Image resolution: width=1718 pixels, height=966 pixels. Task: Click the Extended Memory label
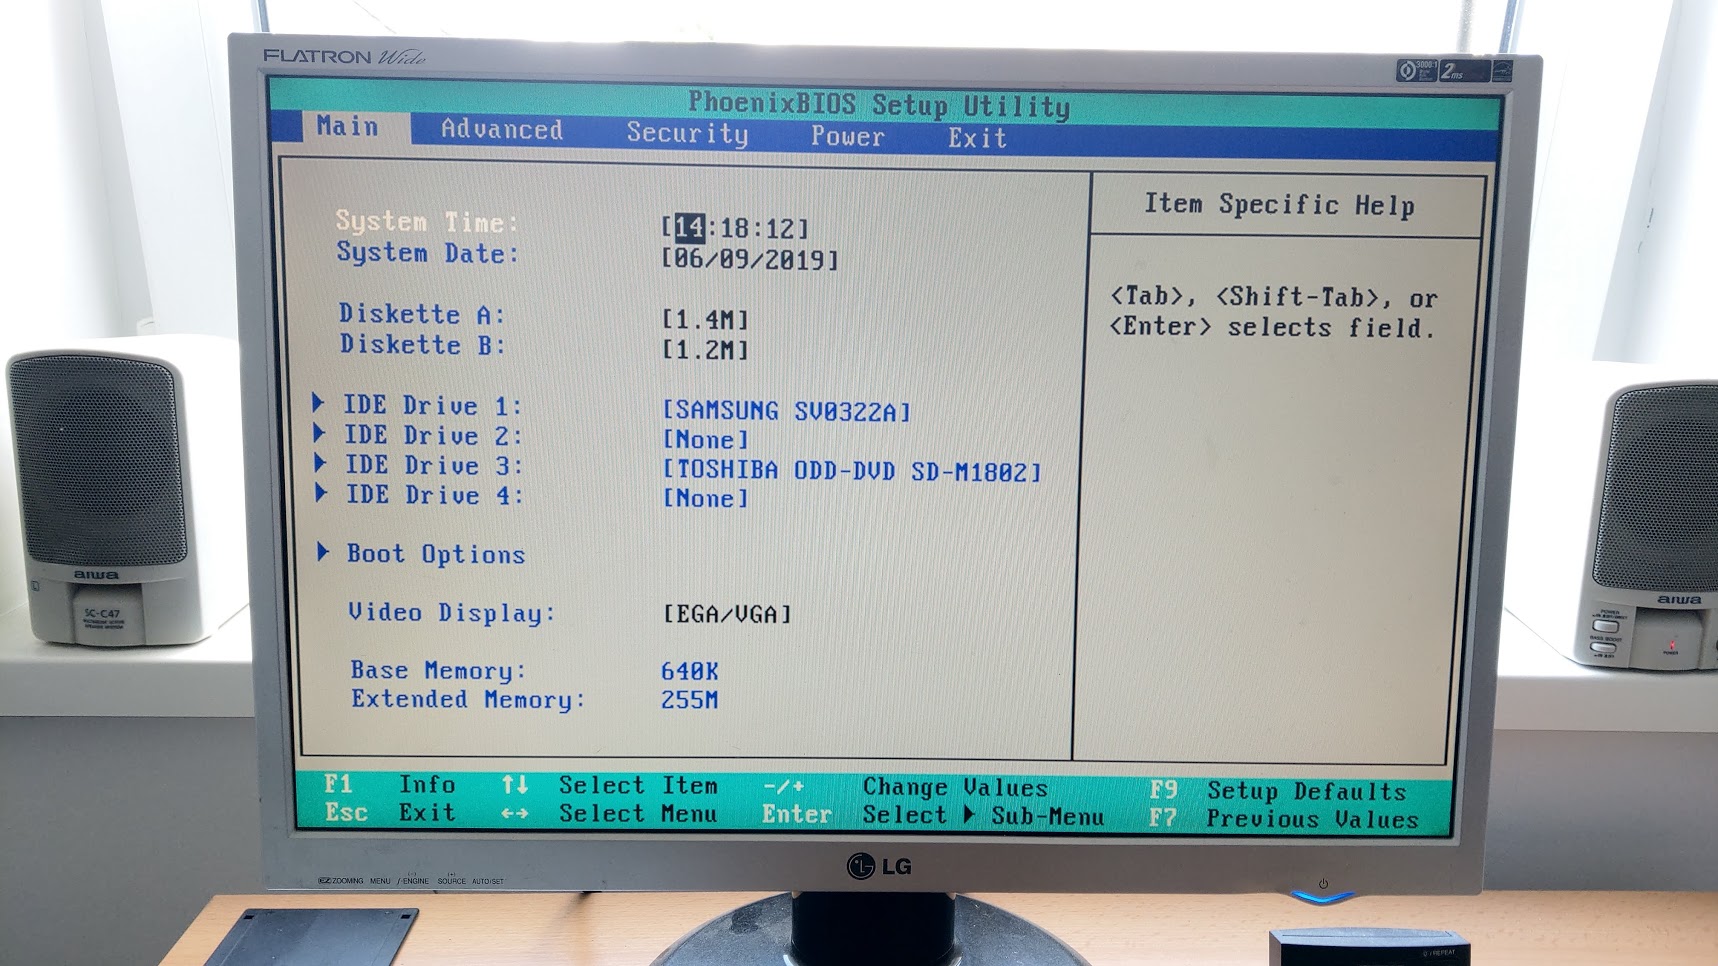(468, 699)
